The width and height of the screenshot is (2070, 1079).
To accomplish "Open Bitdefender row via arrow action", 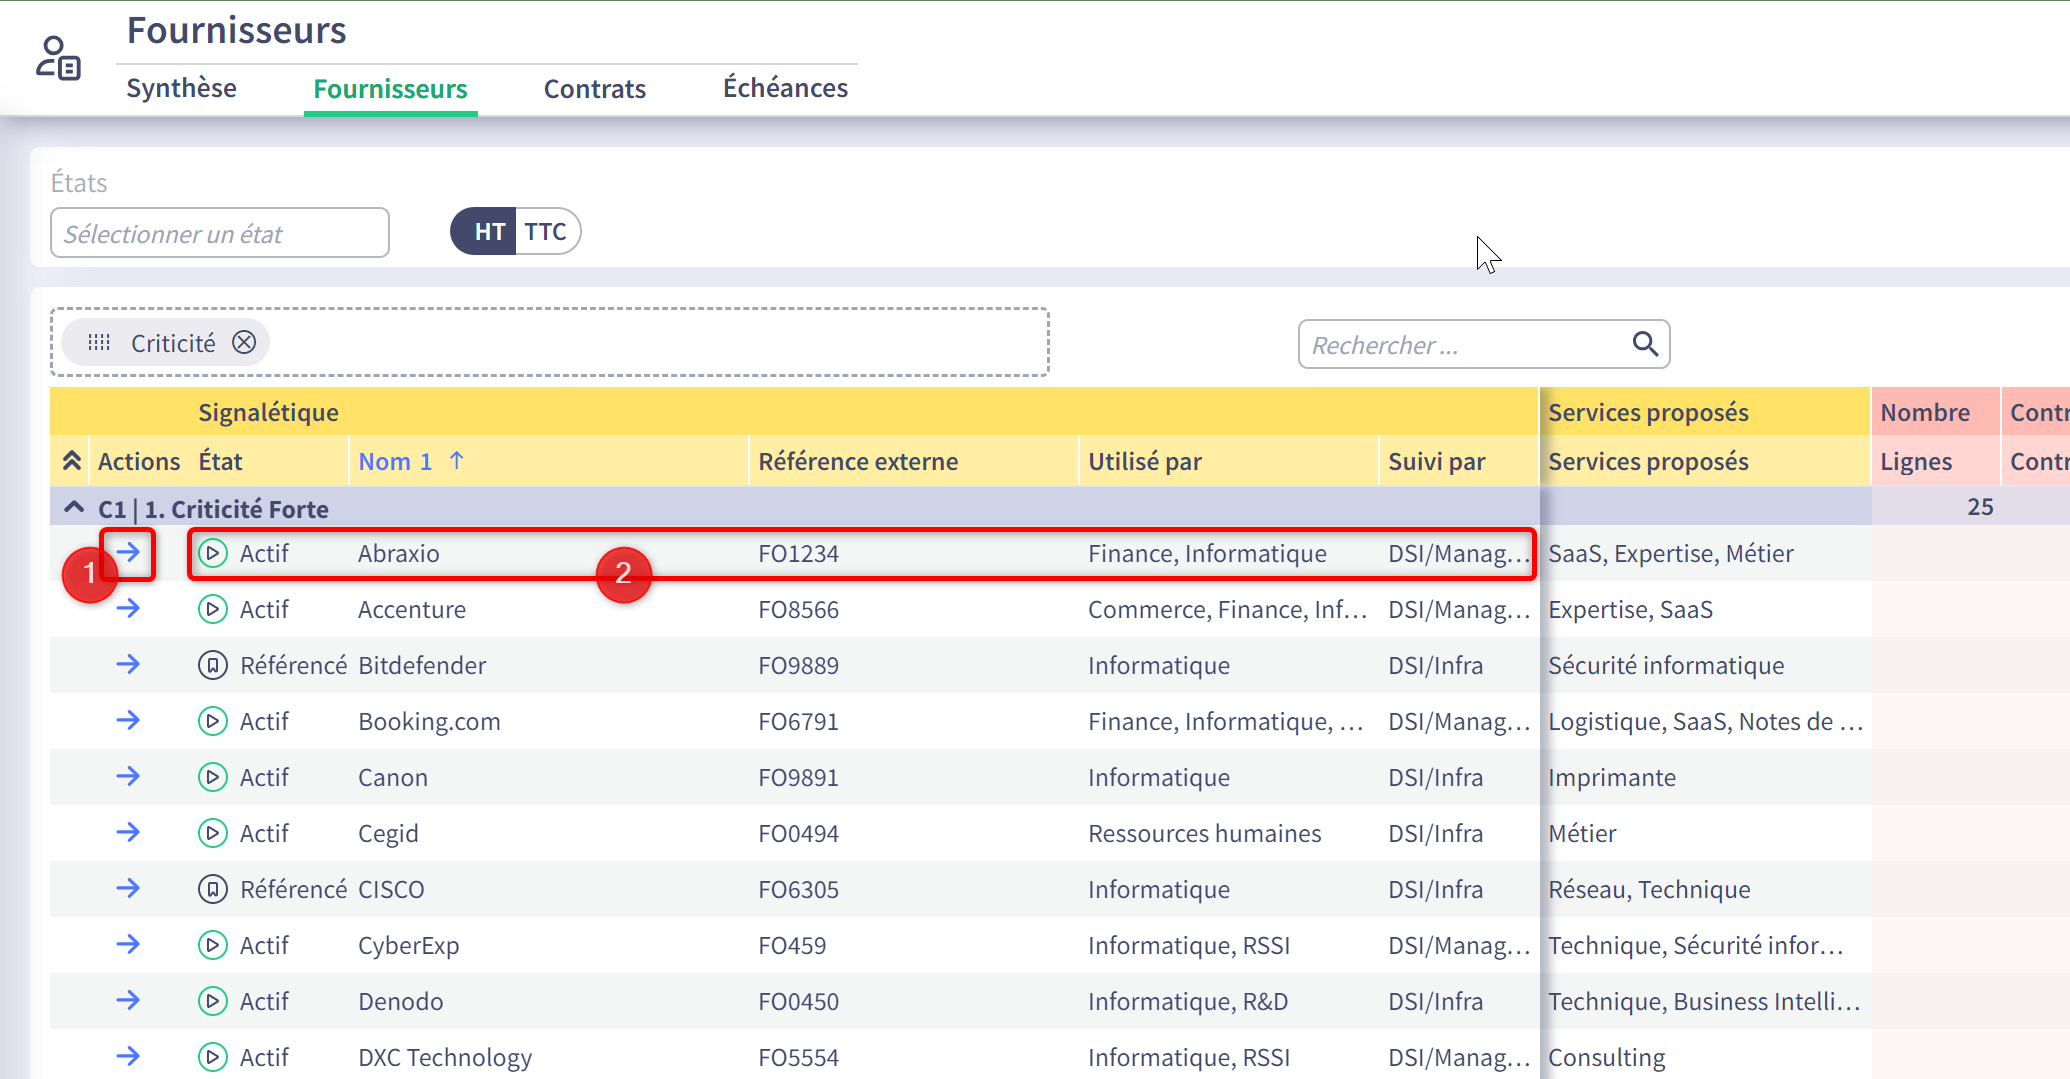I will (x=128, y=664).
